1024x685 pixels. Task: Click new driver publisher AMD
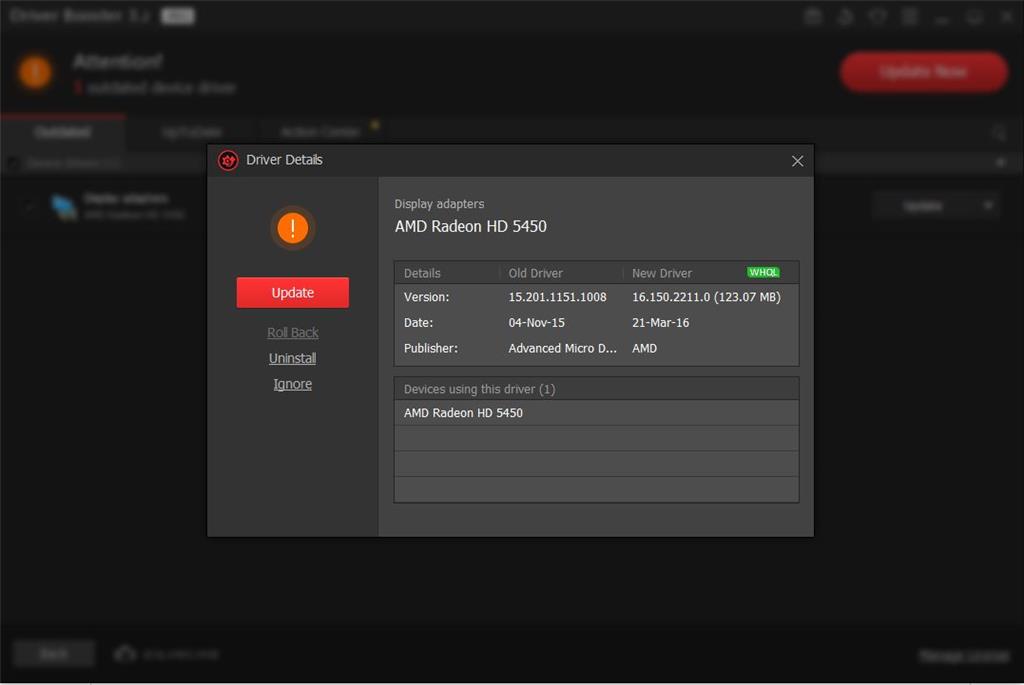644,348
